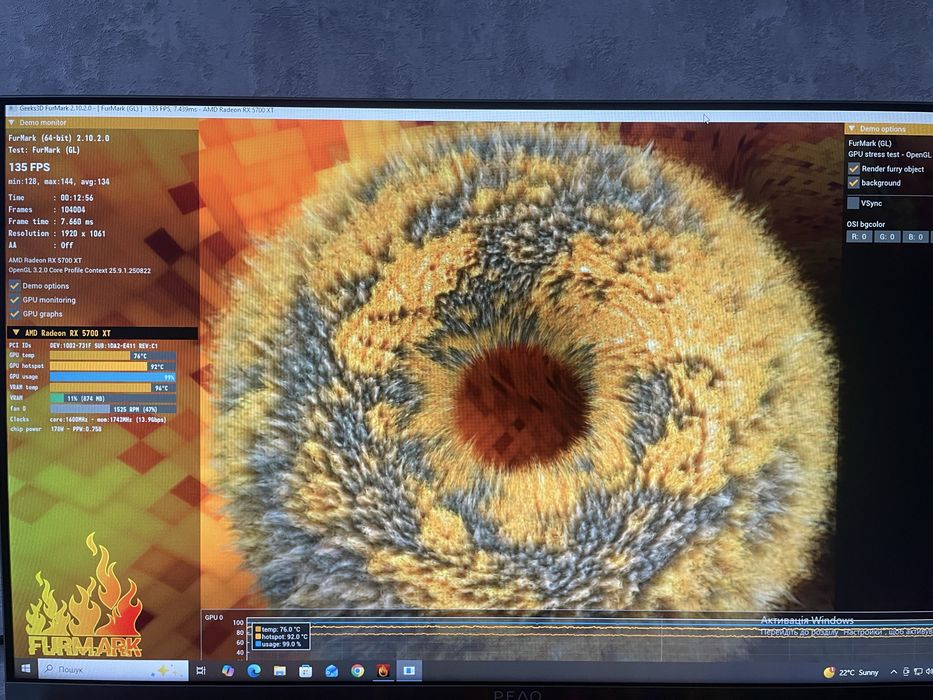Click the PCI IDs DEV:1002-731F line

(x=83, y=345)
